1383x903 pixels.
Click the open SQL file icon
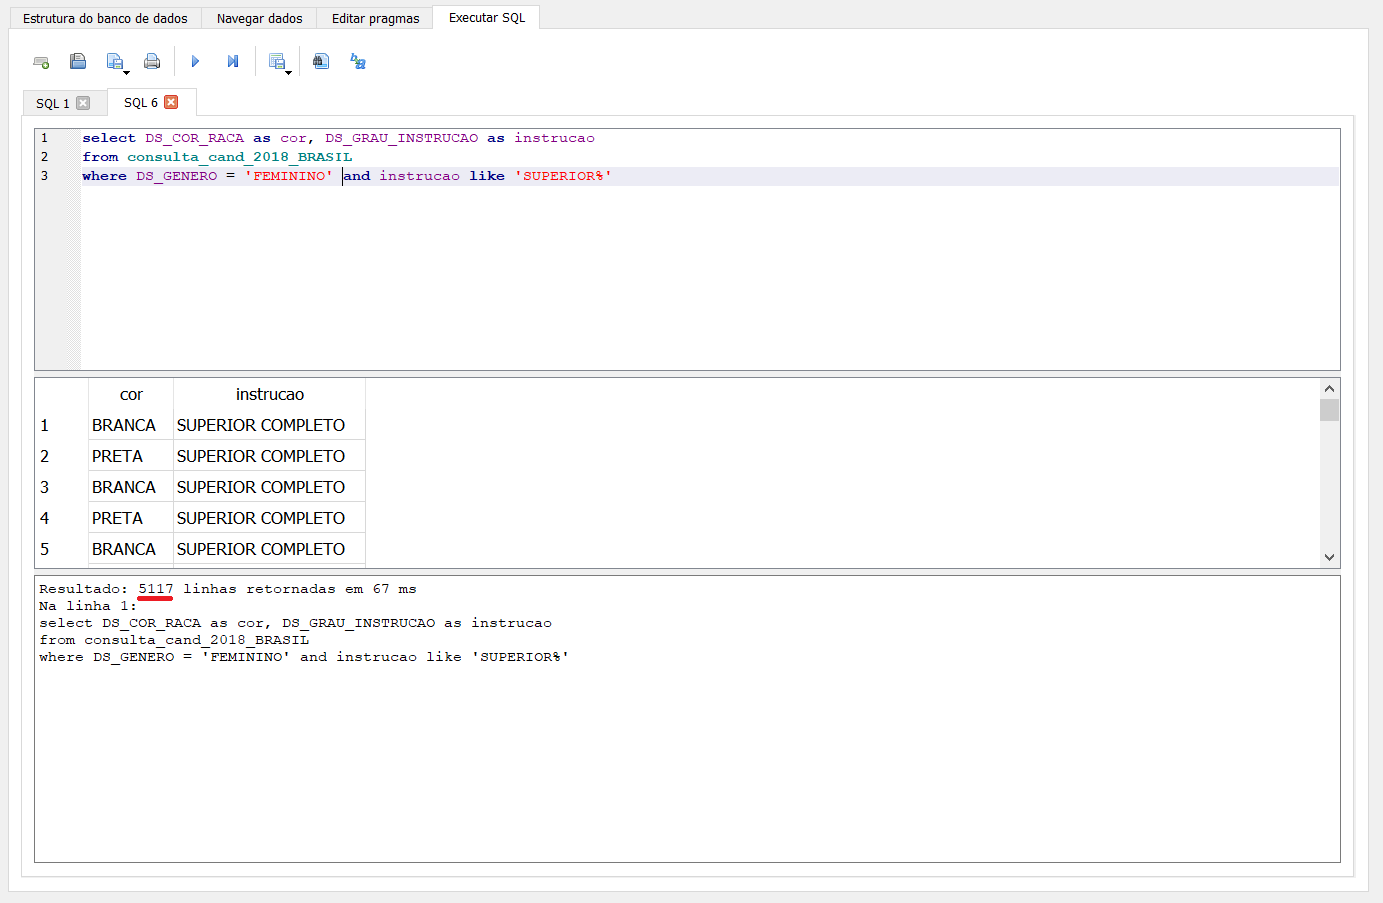tap(78, 62)
